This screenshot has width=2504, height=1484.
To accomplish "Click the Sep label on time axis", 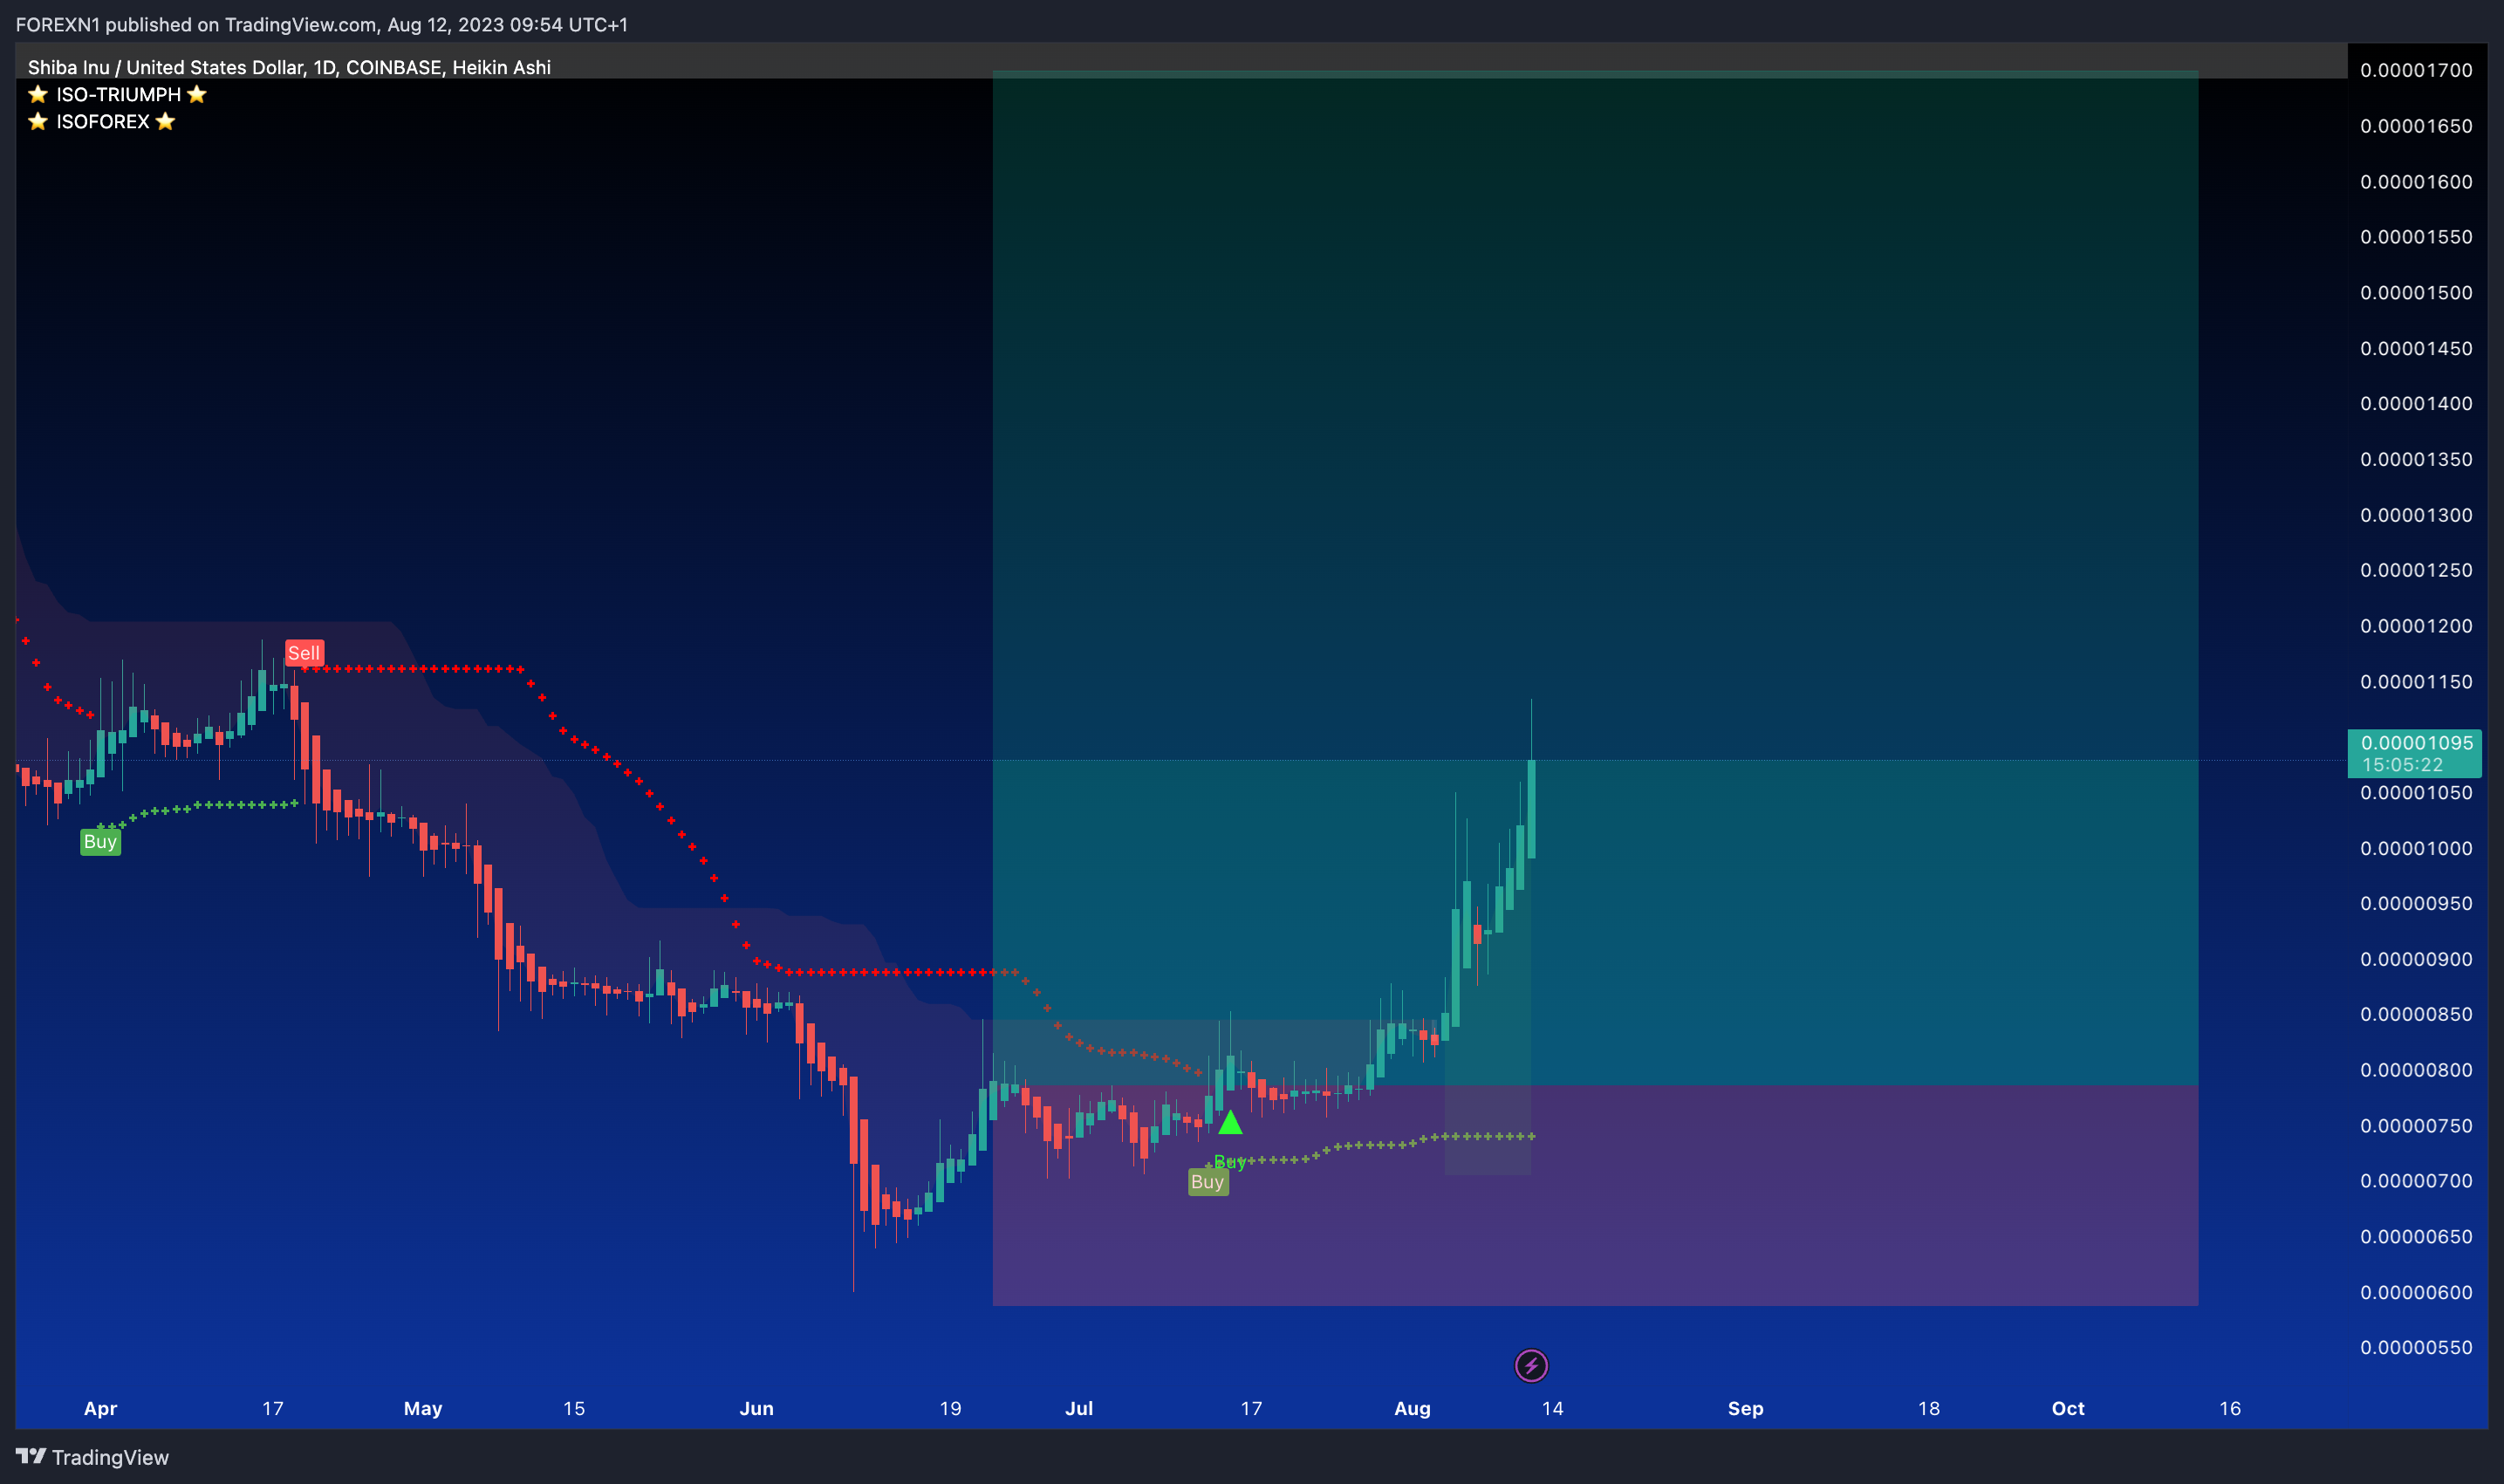I will 1745,1408.
